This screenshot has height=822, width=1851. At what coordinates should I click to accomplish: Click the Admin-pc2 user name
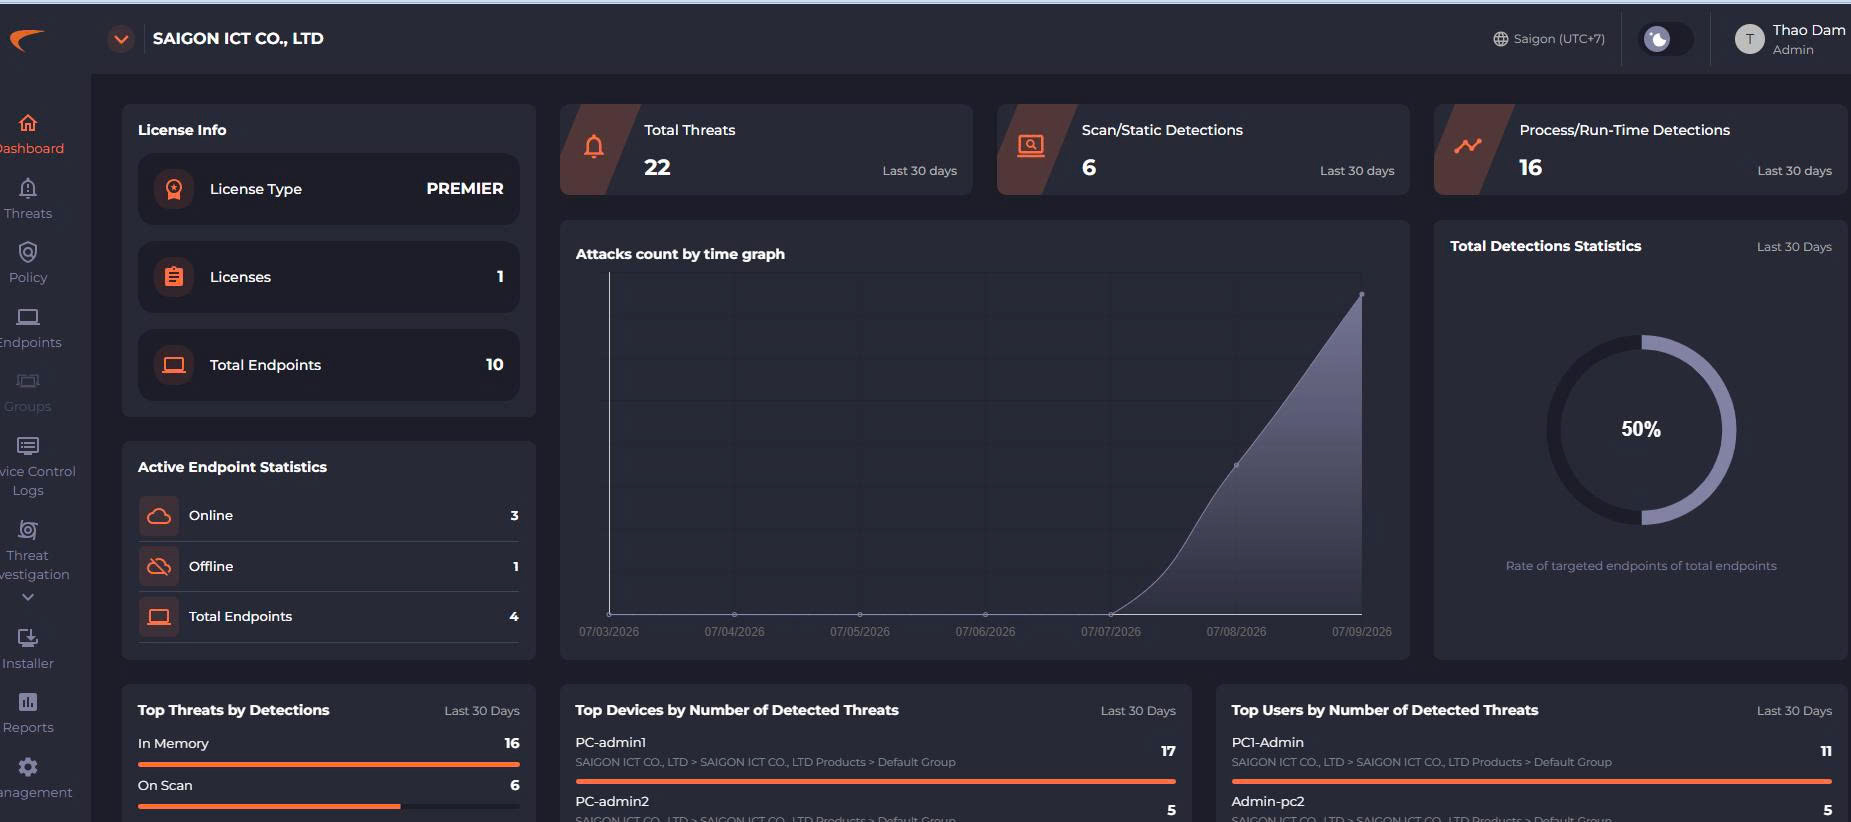coord(1268,801)
